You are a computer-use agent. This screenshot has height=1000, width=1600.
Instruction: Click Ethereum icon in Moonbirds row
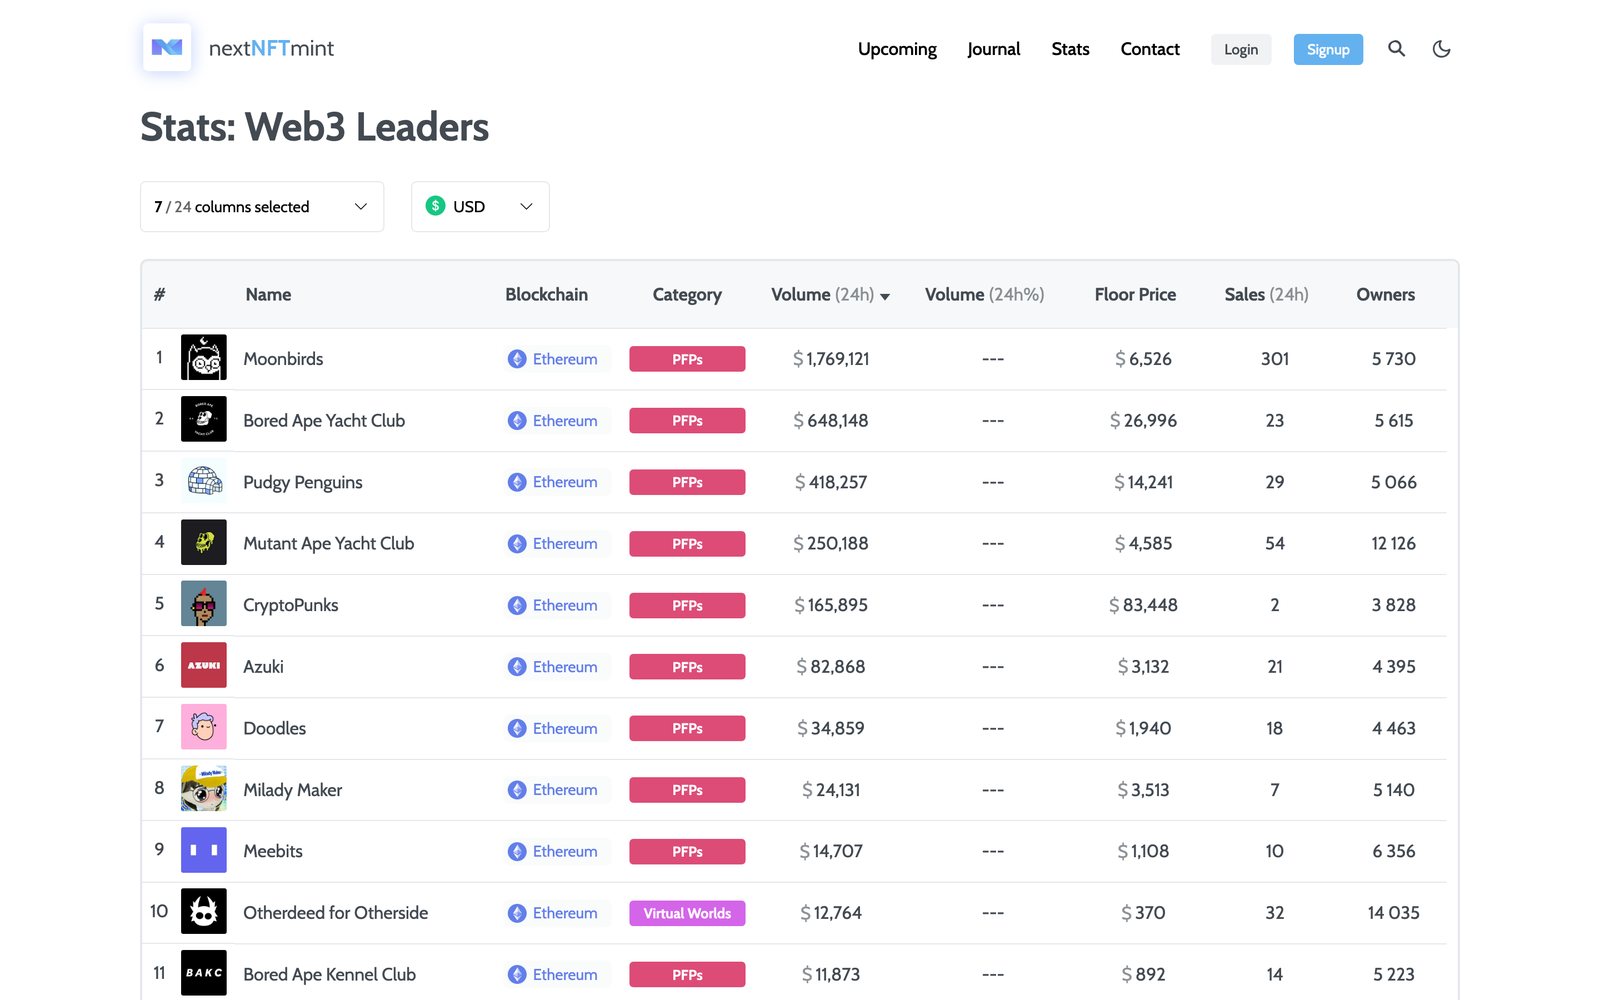(x=517, y=359)
